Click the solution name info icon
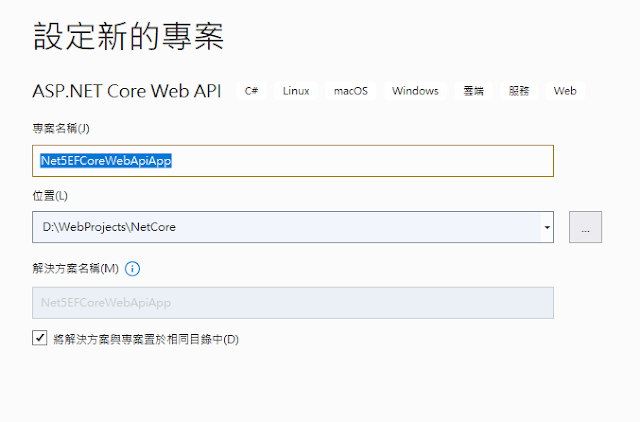The image size is (640, 422). [132, 269]
